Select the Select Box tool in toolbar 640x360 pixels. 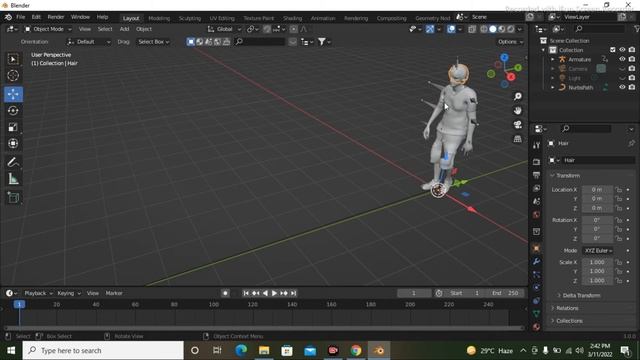[x=13, y=60]
